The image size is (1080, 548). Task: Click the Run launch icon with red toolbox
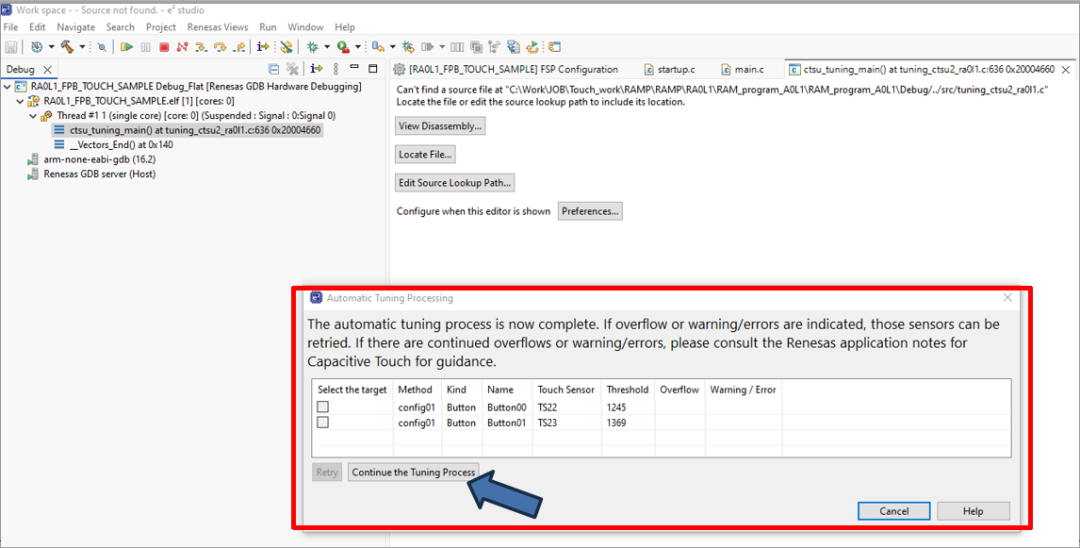coord(343,47)
